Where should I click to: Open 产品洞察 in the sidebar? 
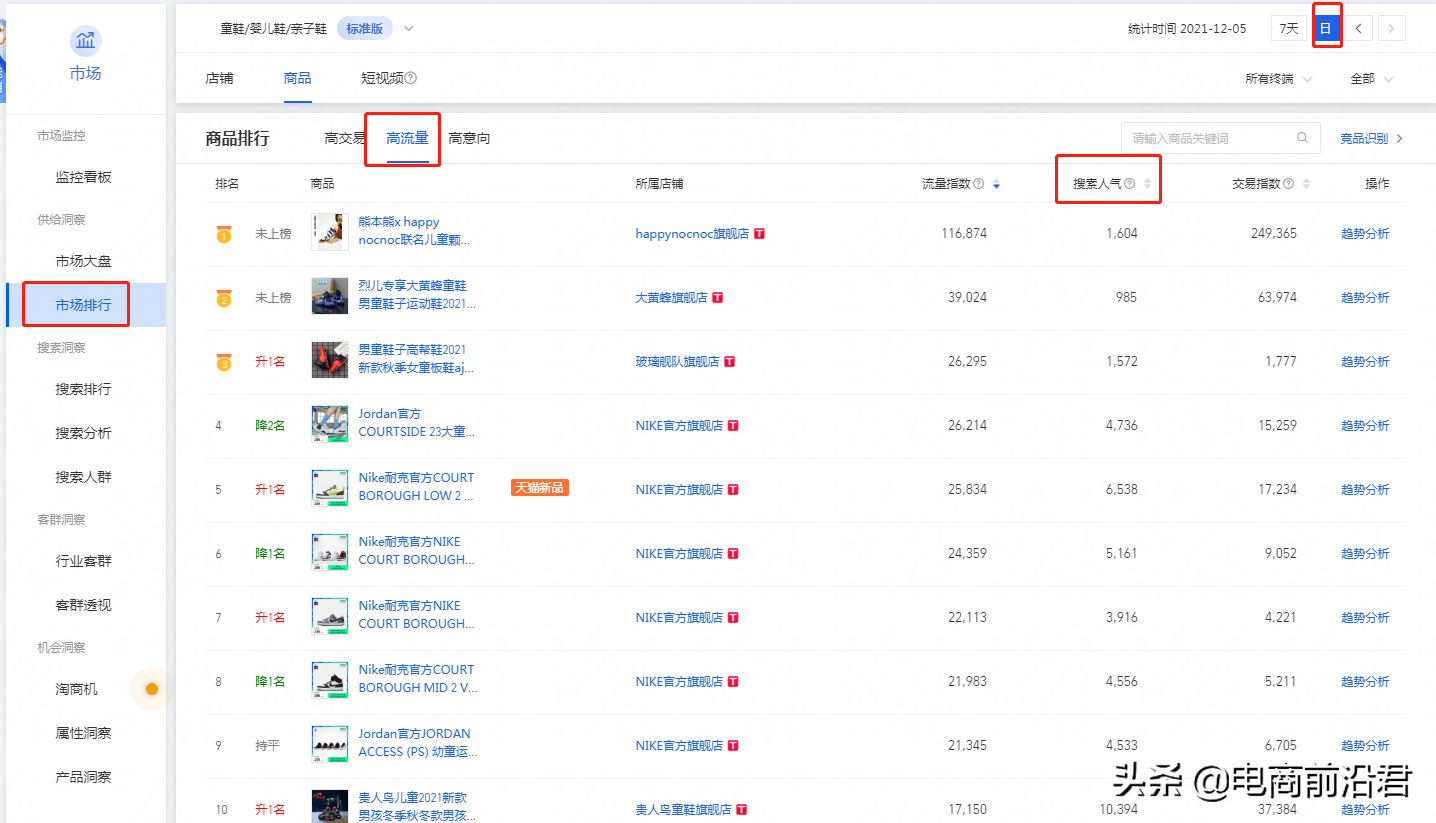tap(84, 777)
